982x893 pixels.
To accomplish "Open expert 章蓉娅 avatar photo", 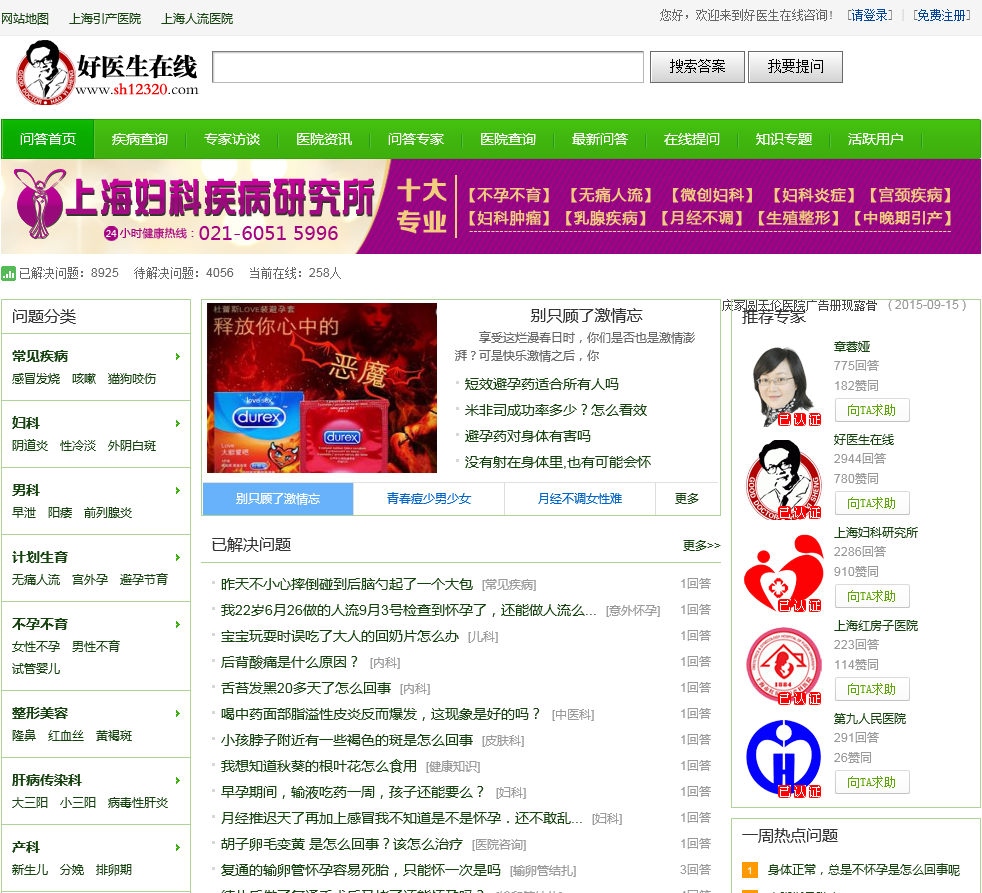I will [x=783, y=386].
